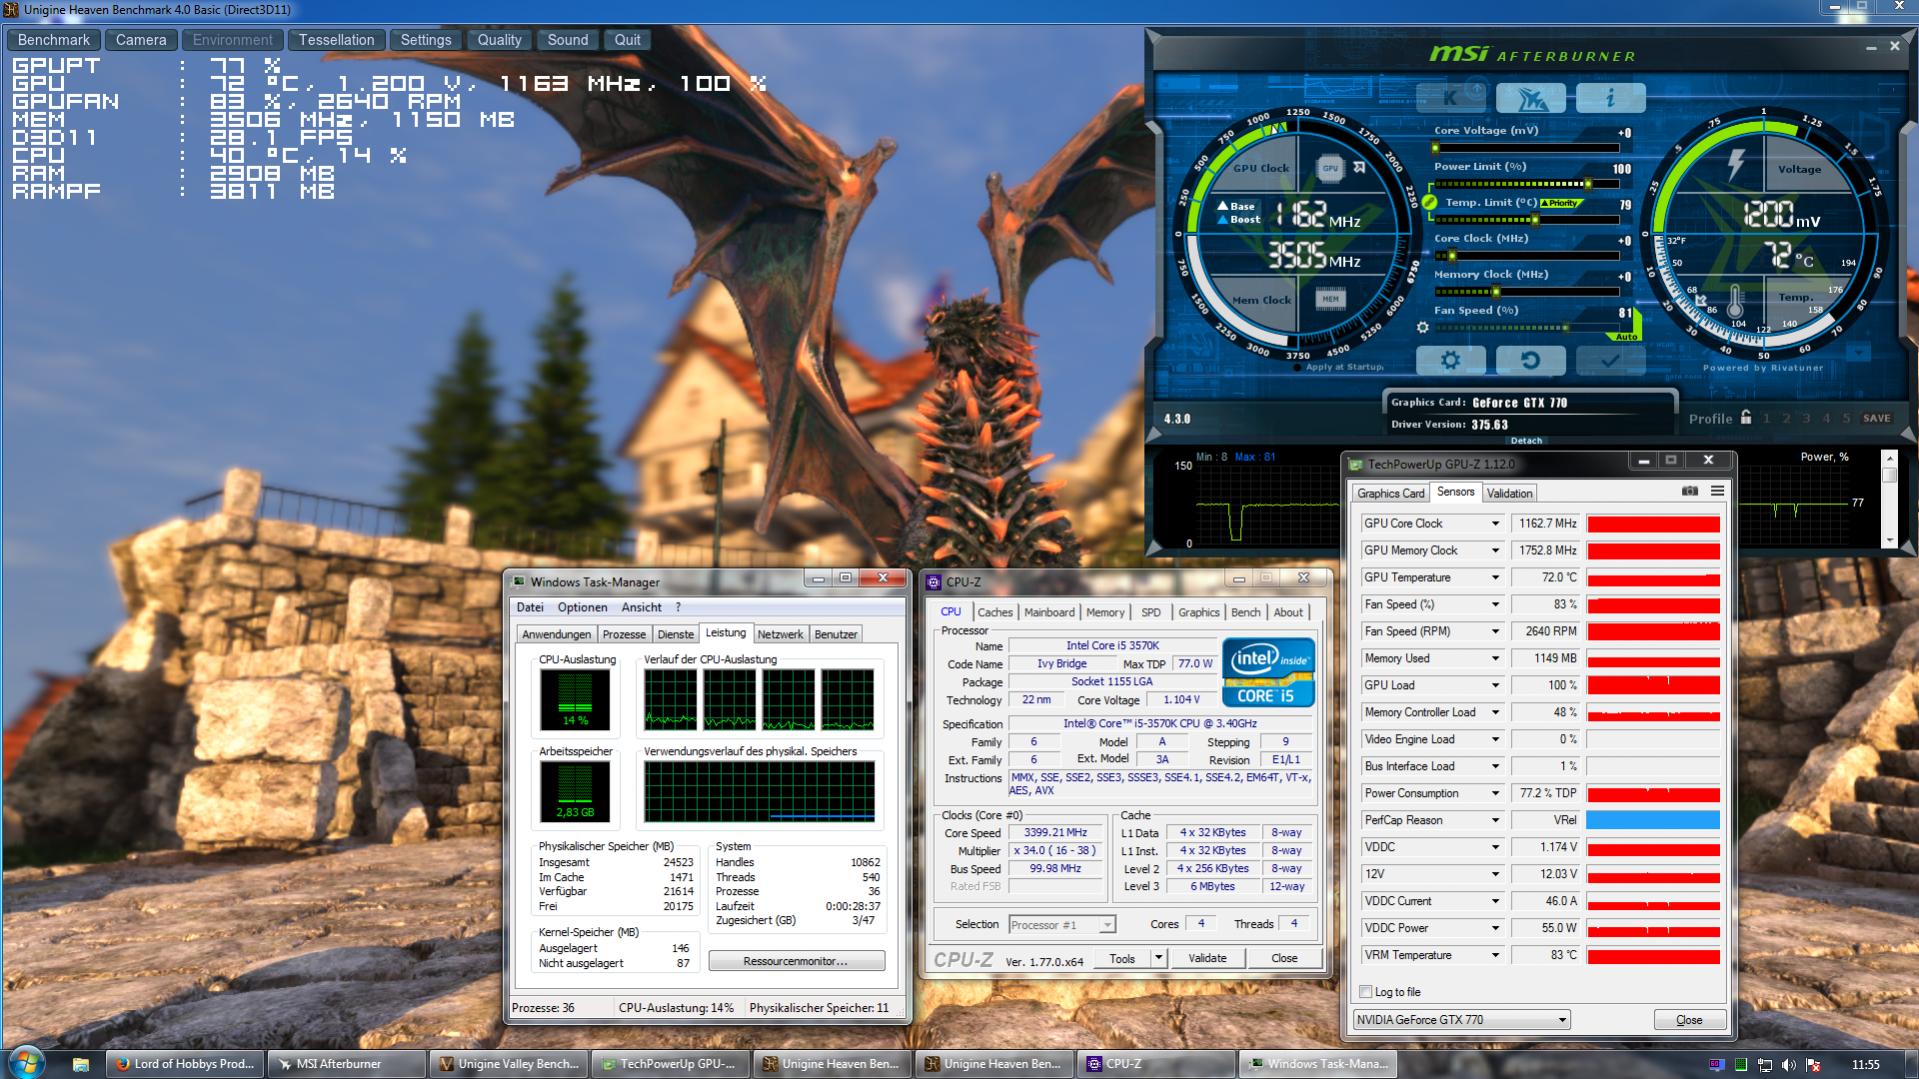The height and width of the screenshot is (1079, 1919).
Task: Click the MEM chip icon in Afterburner
Action: pyautogui.click(x=1330, y=298)
